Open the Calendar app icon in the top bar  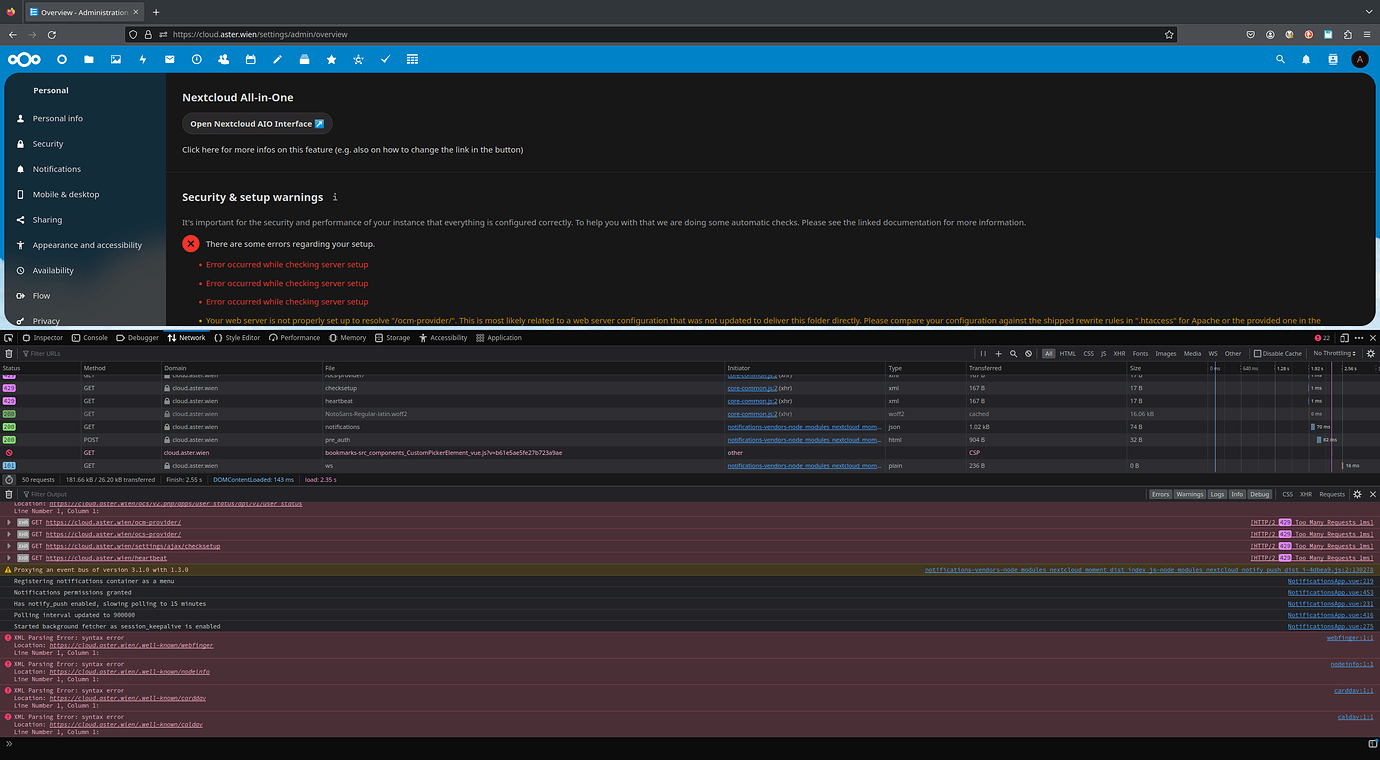[x=251, y=60]
